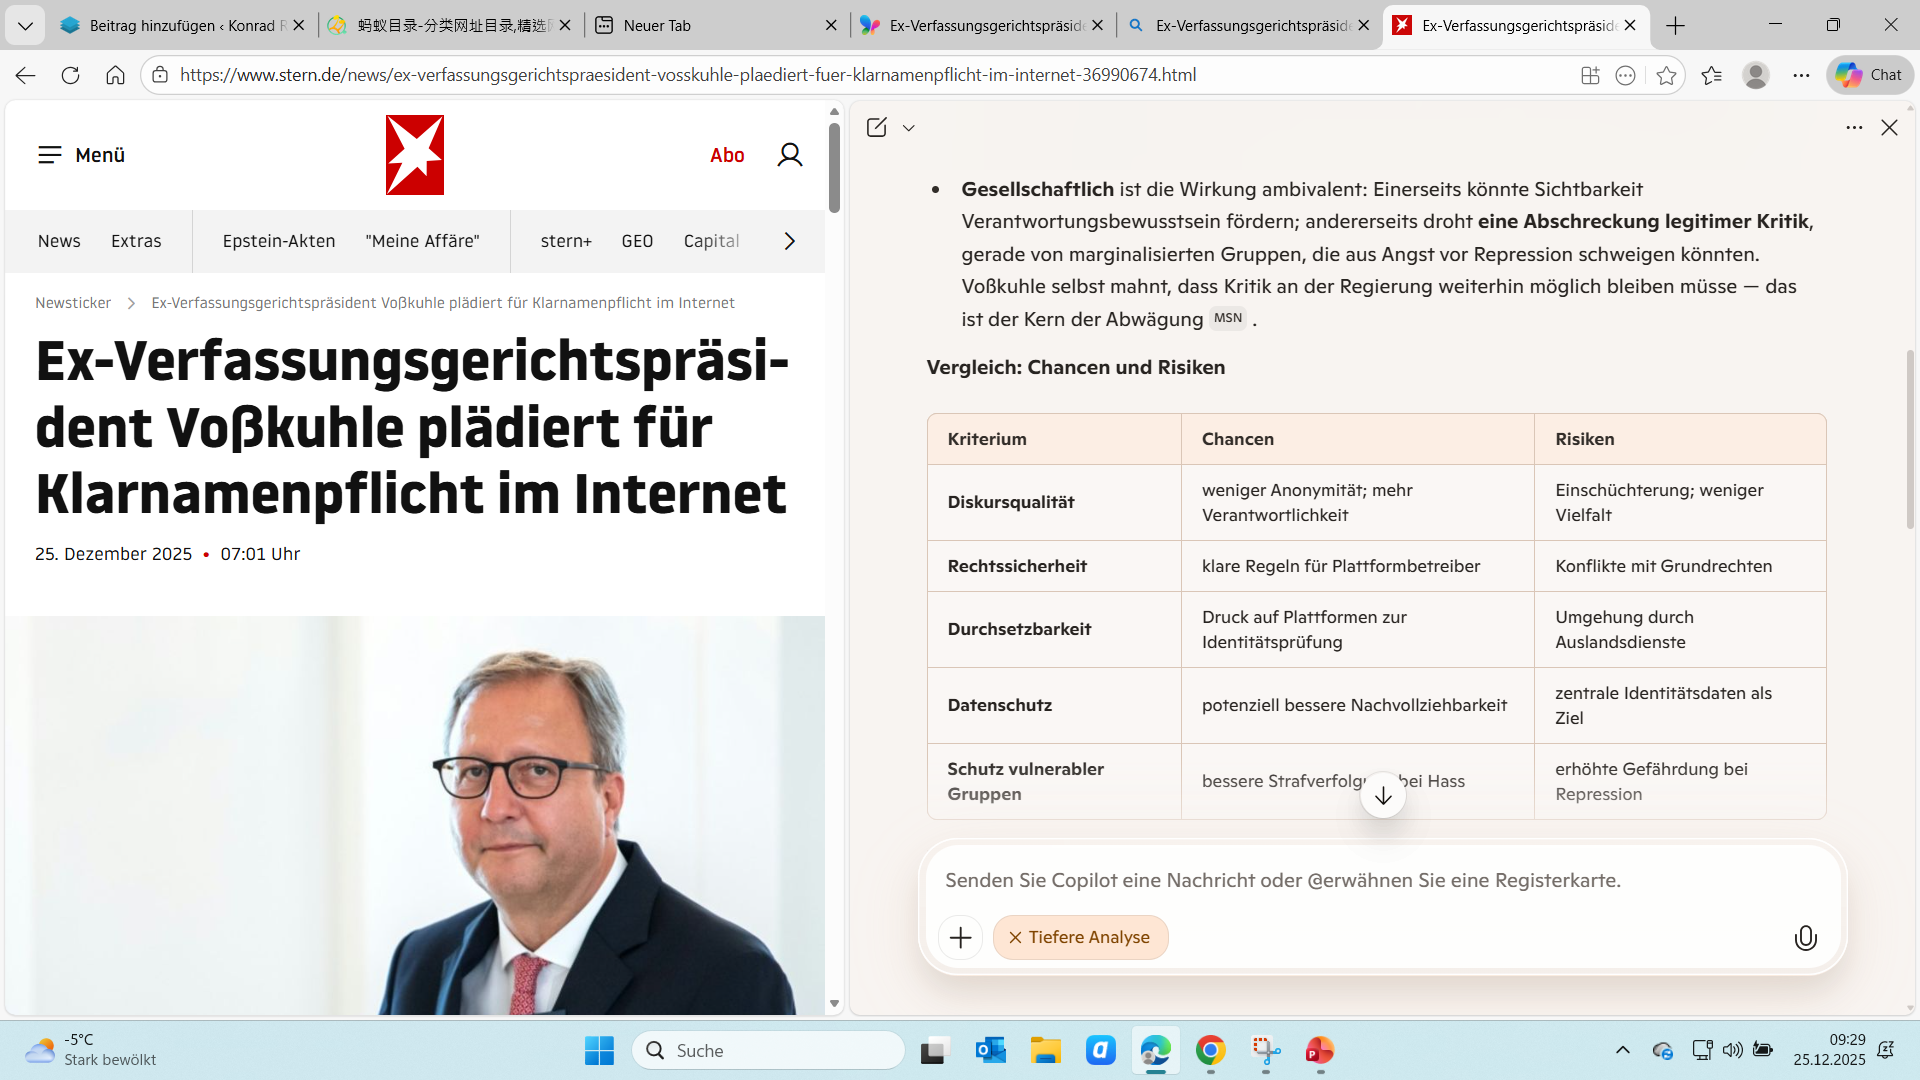Click the article page vertical scrollbar
Image resolution: width=1920 pixels, height=1080 pixels.
834,170
